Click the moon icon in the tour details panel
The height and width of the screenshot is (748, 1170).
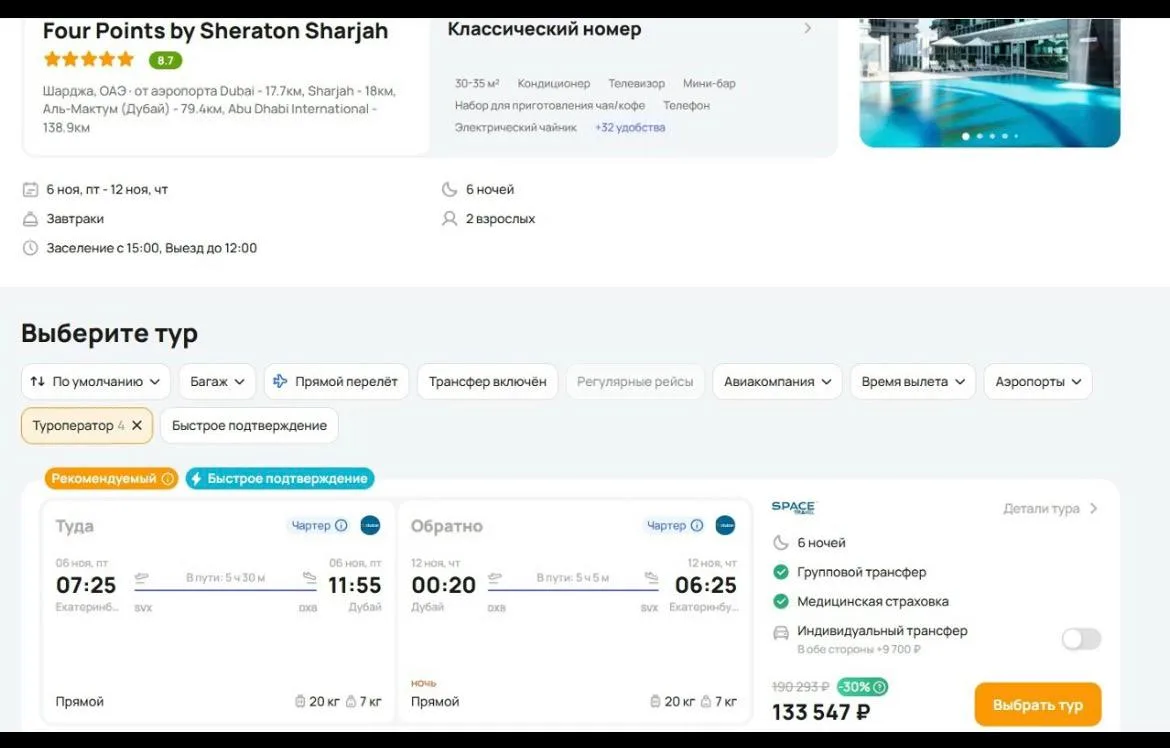780,543
